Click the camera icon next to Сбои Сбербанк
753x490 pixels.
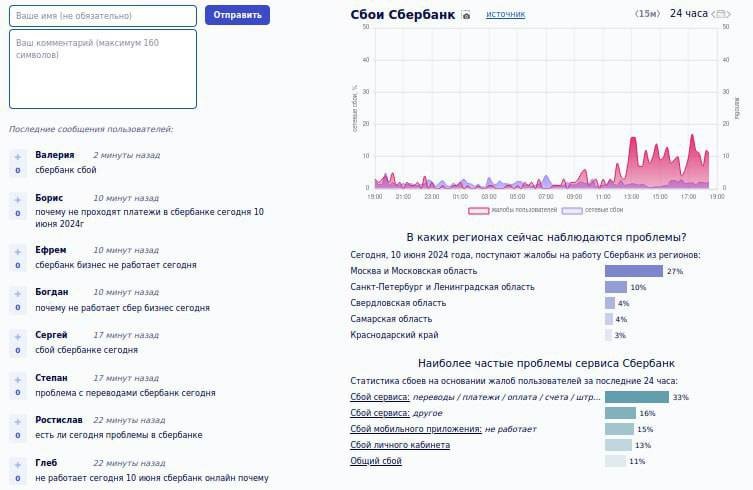(466, 15)
